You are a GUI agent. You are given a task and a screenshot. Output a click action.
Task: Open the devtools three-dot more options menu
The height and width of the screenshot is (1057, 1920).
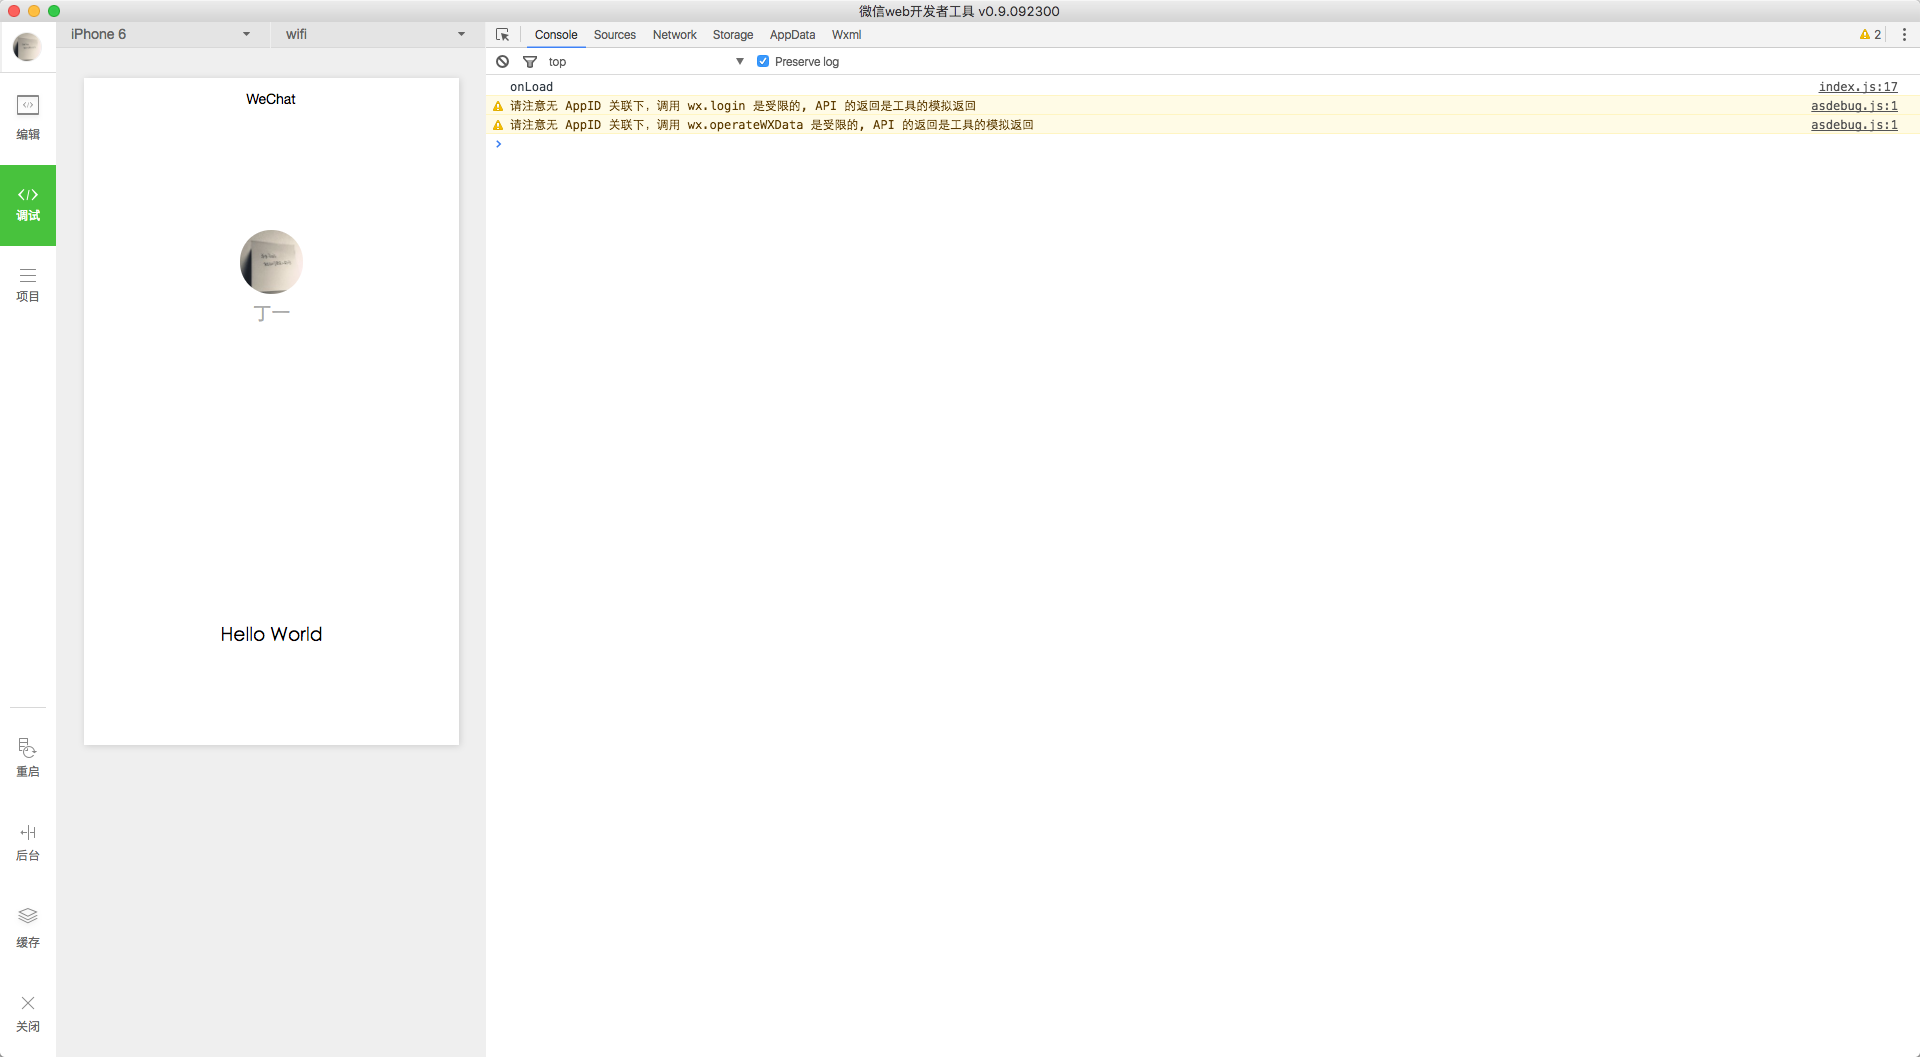coord(1904,35)
